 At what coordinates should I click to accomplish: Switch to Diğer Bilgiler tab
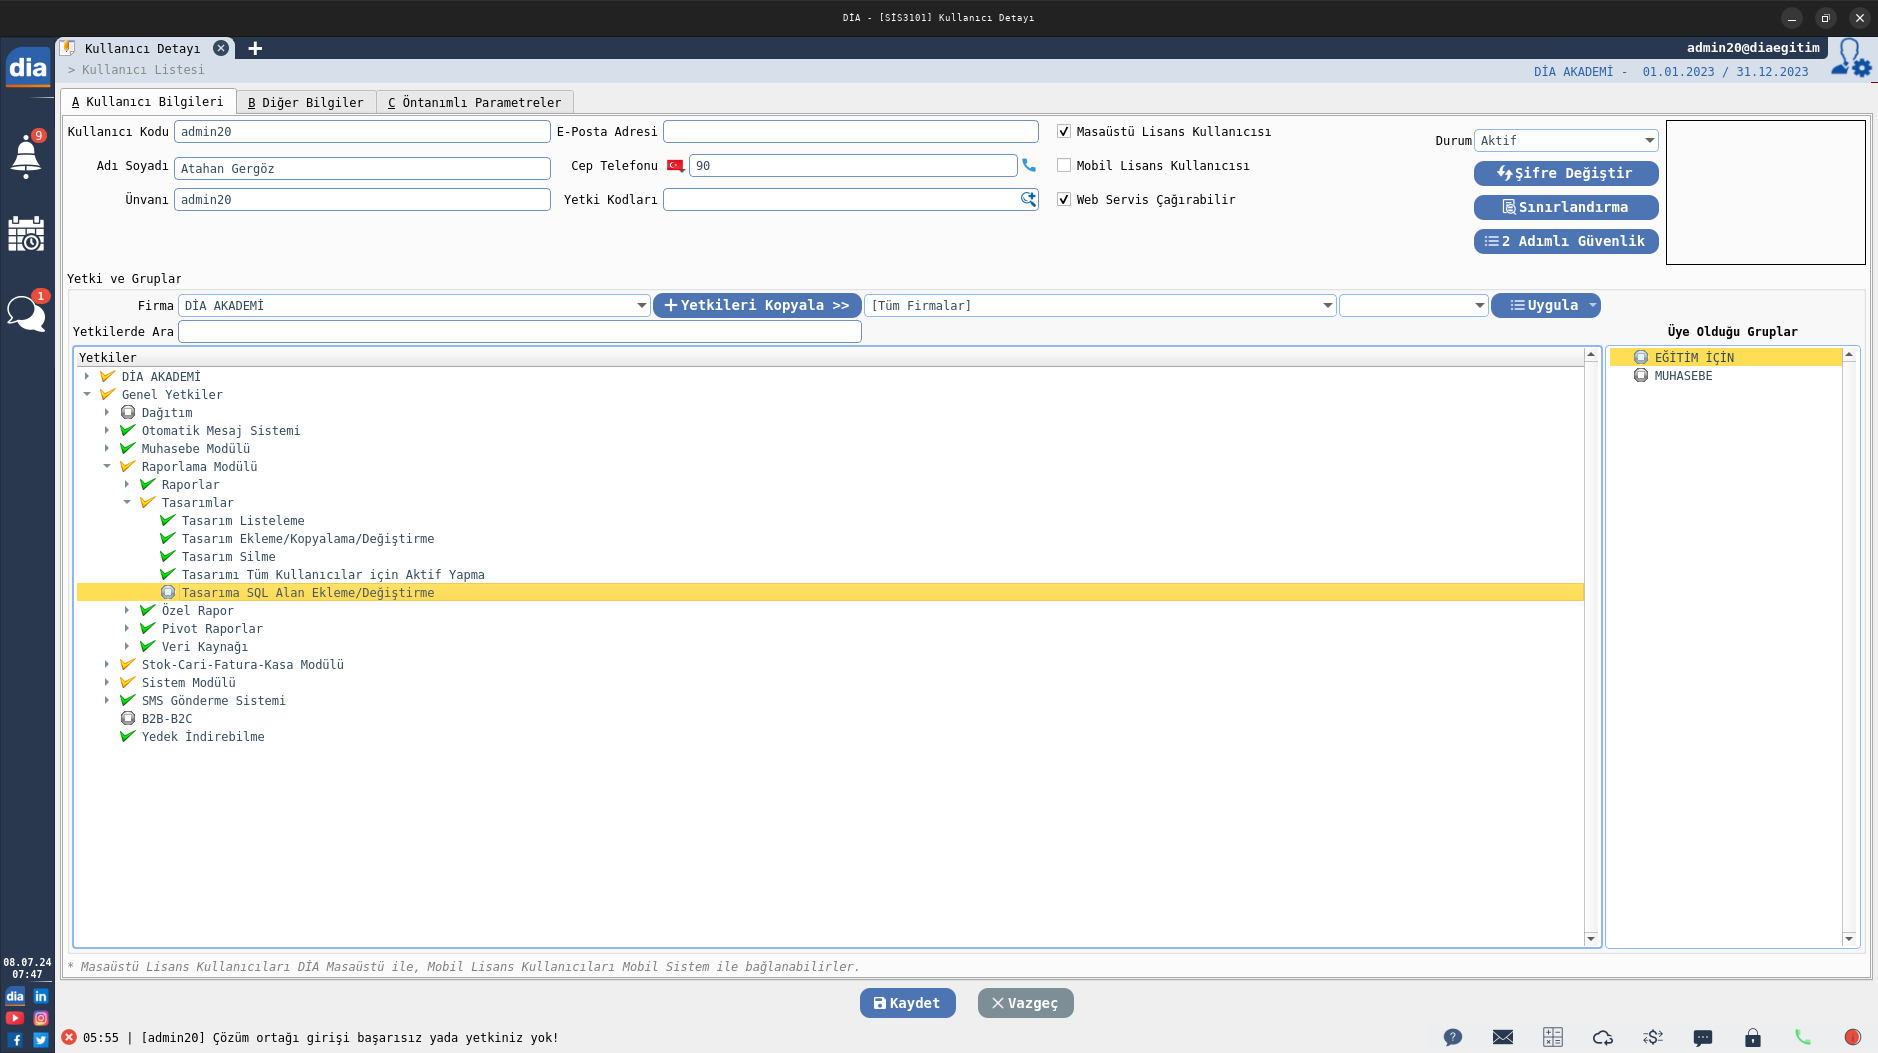306,102
